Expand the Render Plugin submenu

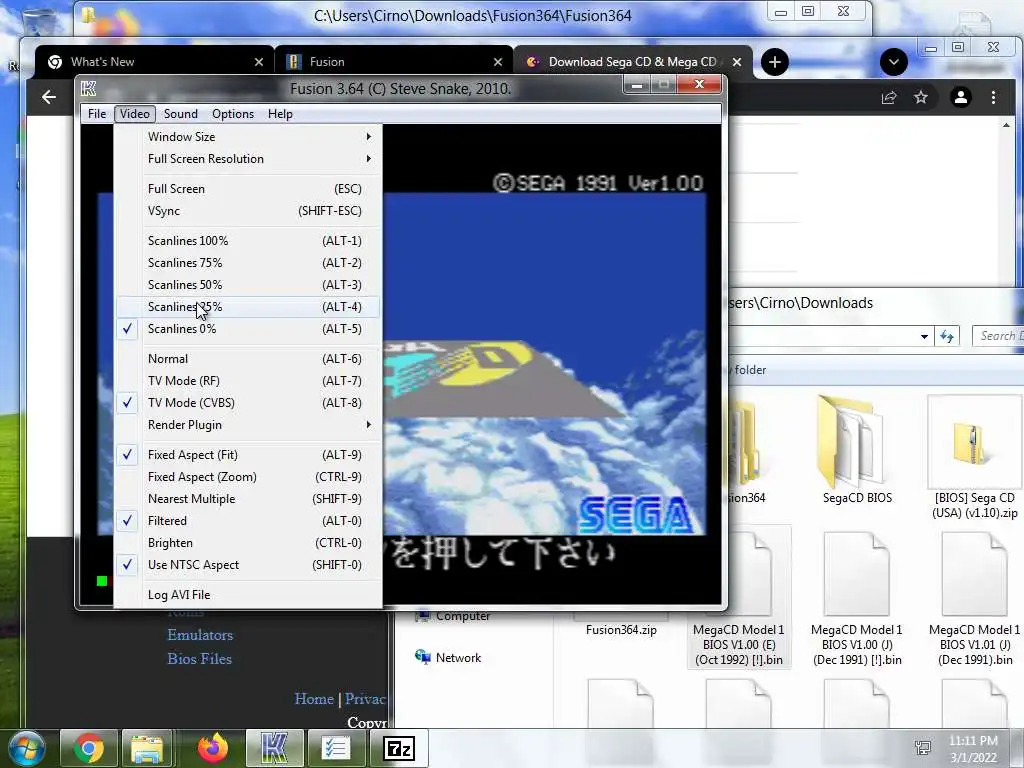click(x=248, y=425)
